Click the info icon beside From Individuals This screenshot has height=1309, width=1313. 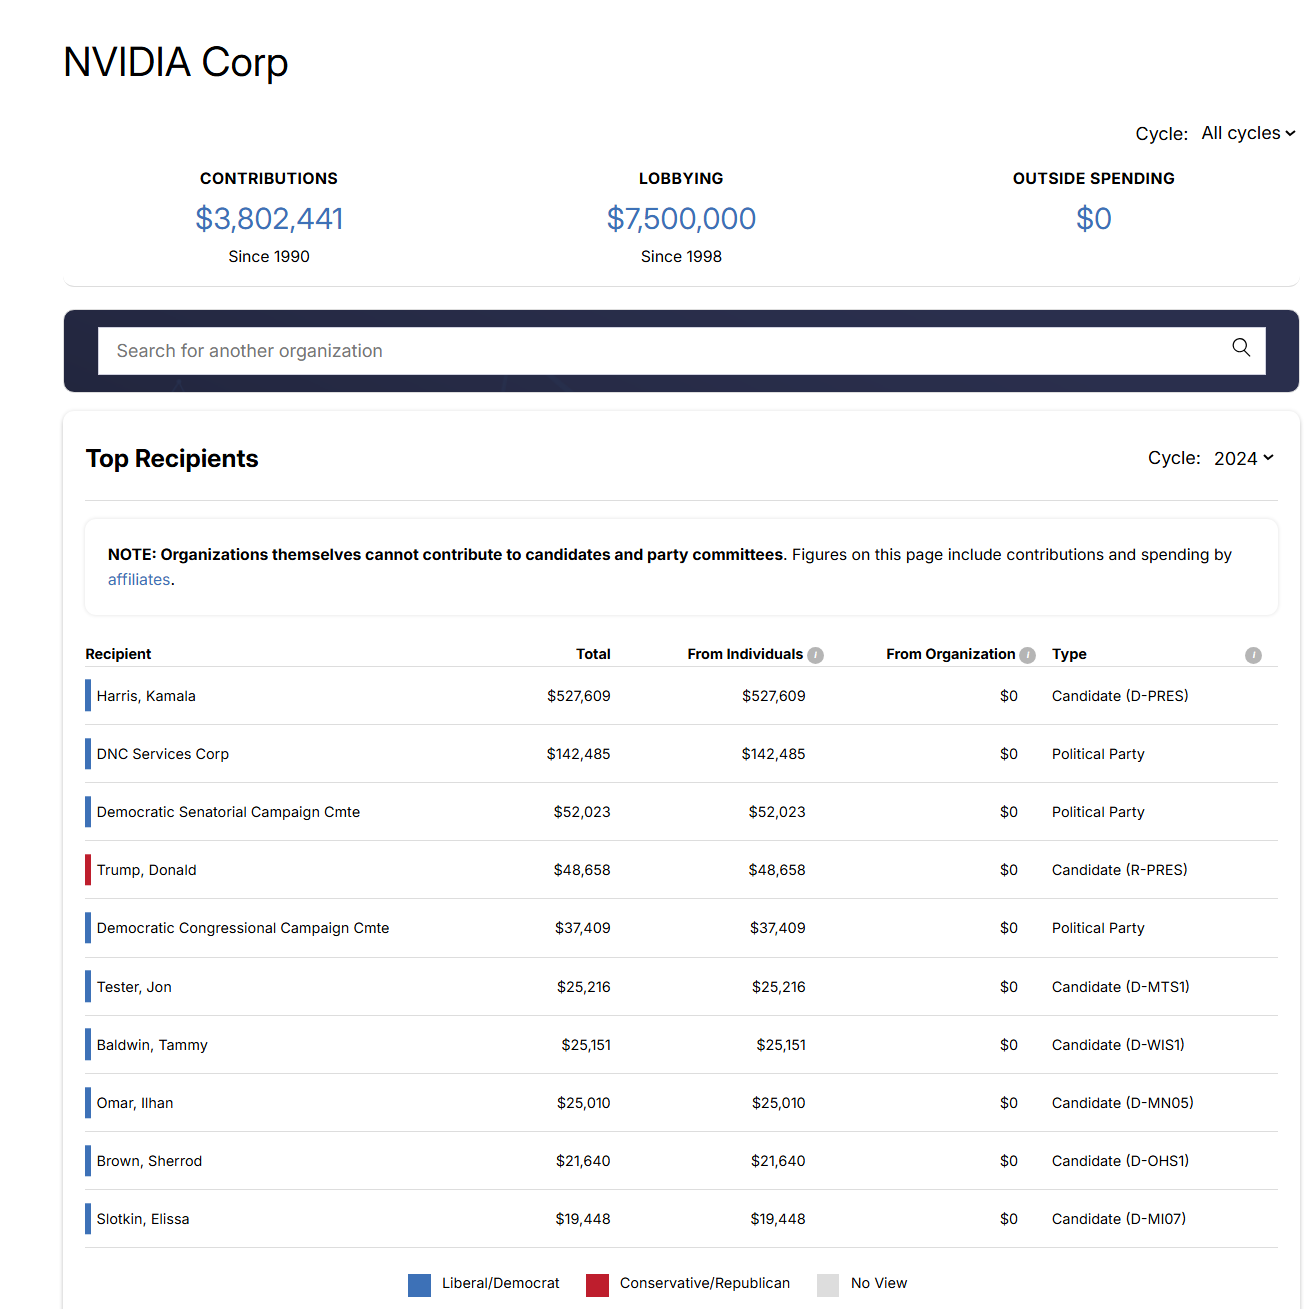816,655
